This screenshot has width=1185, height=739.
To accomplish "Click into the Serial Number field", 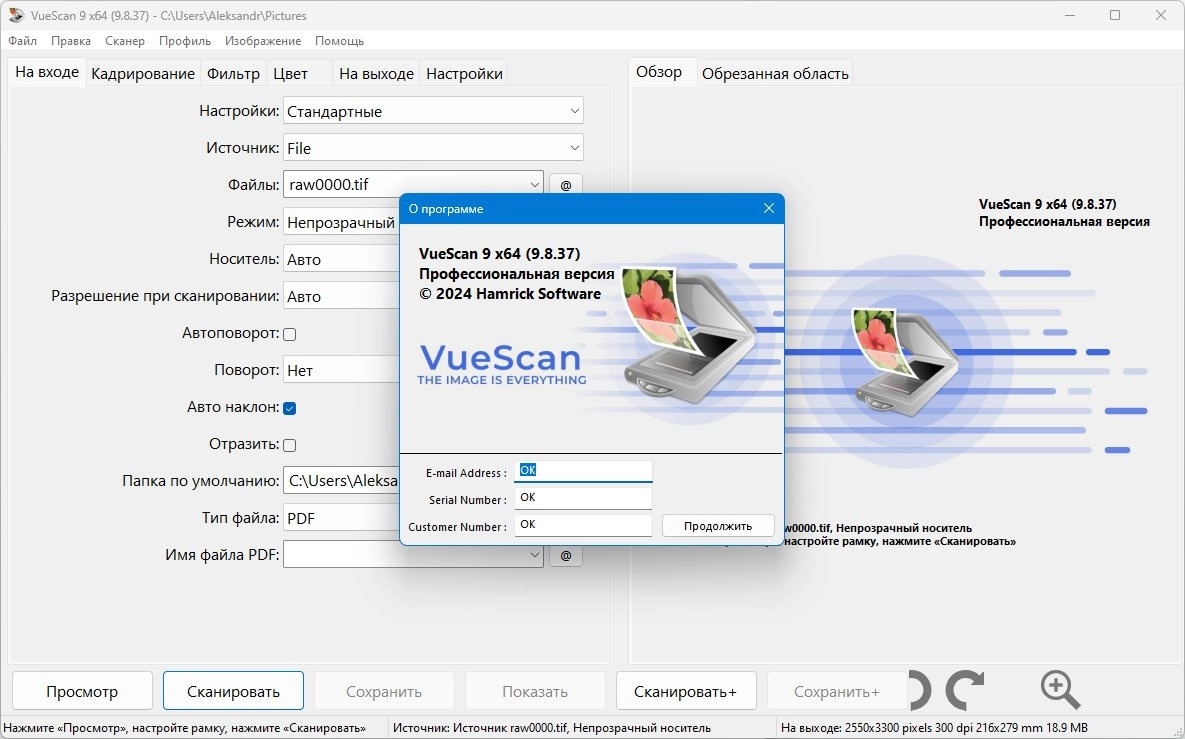I will [582, 498].
